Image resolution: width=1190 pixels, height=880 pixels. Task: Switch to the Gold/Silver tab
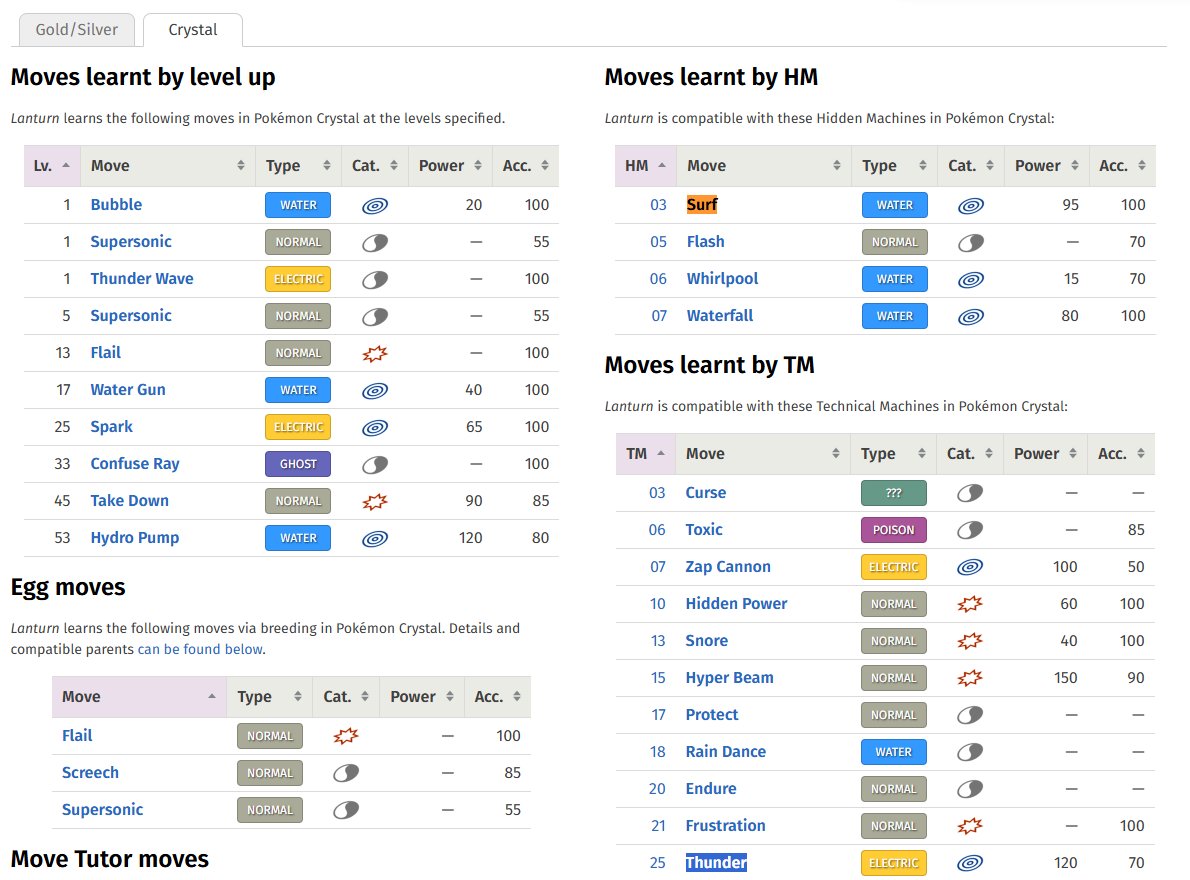77,30
